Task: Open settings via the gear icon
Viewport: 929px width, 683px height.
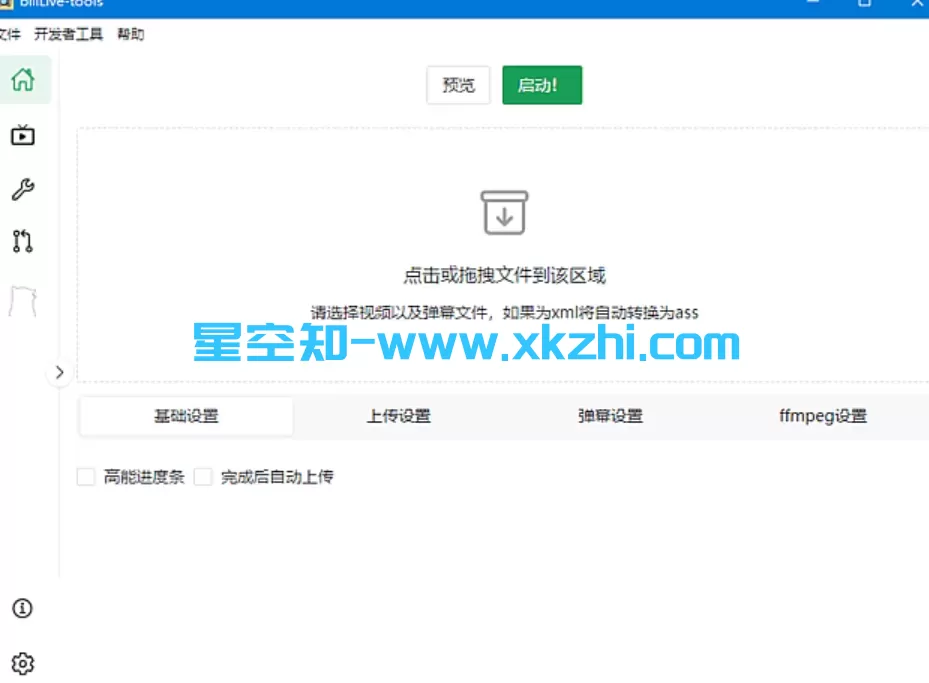Action: coord(22,663)
